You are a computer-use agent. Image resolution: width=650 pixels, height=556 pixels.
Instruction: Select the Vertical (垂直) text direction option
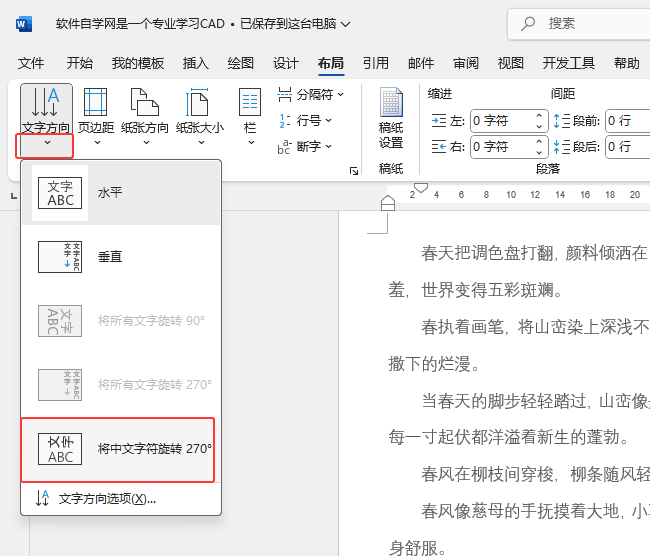[121, 257]
